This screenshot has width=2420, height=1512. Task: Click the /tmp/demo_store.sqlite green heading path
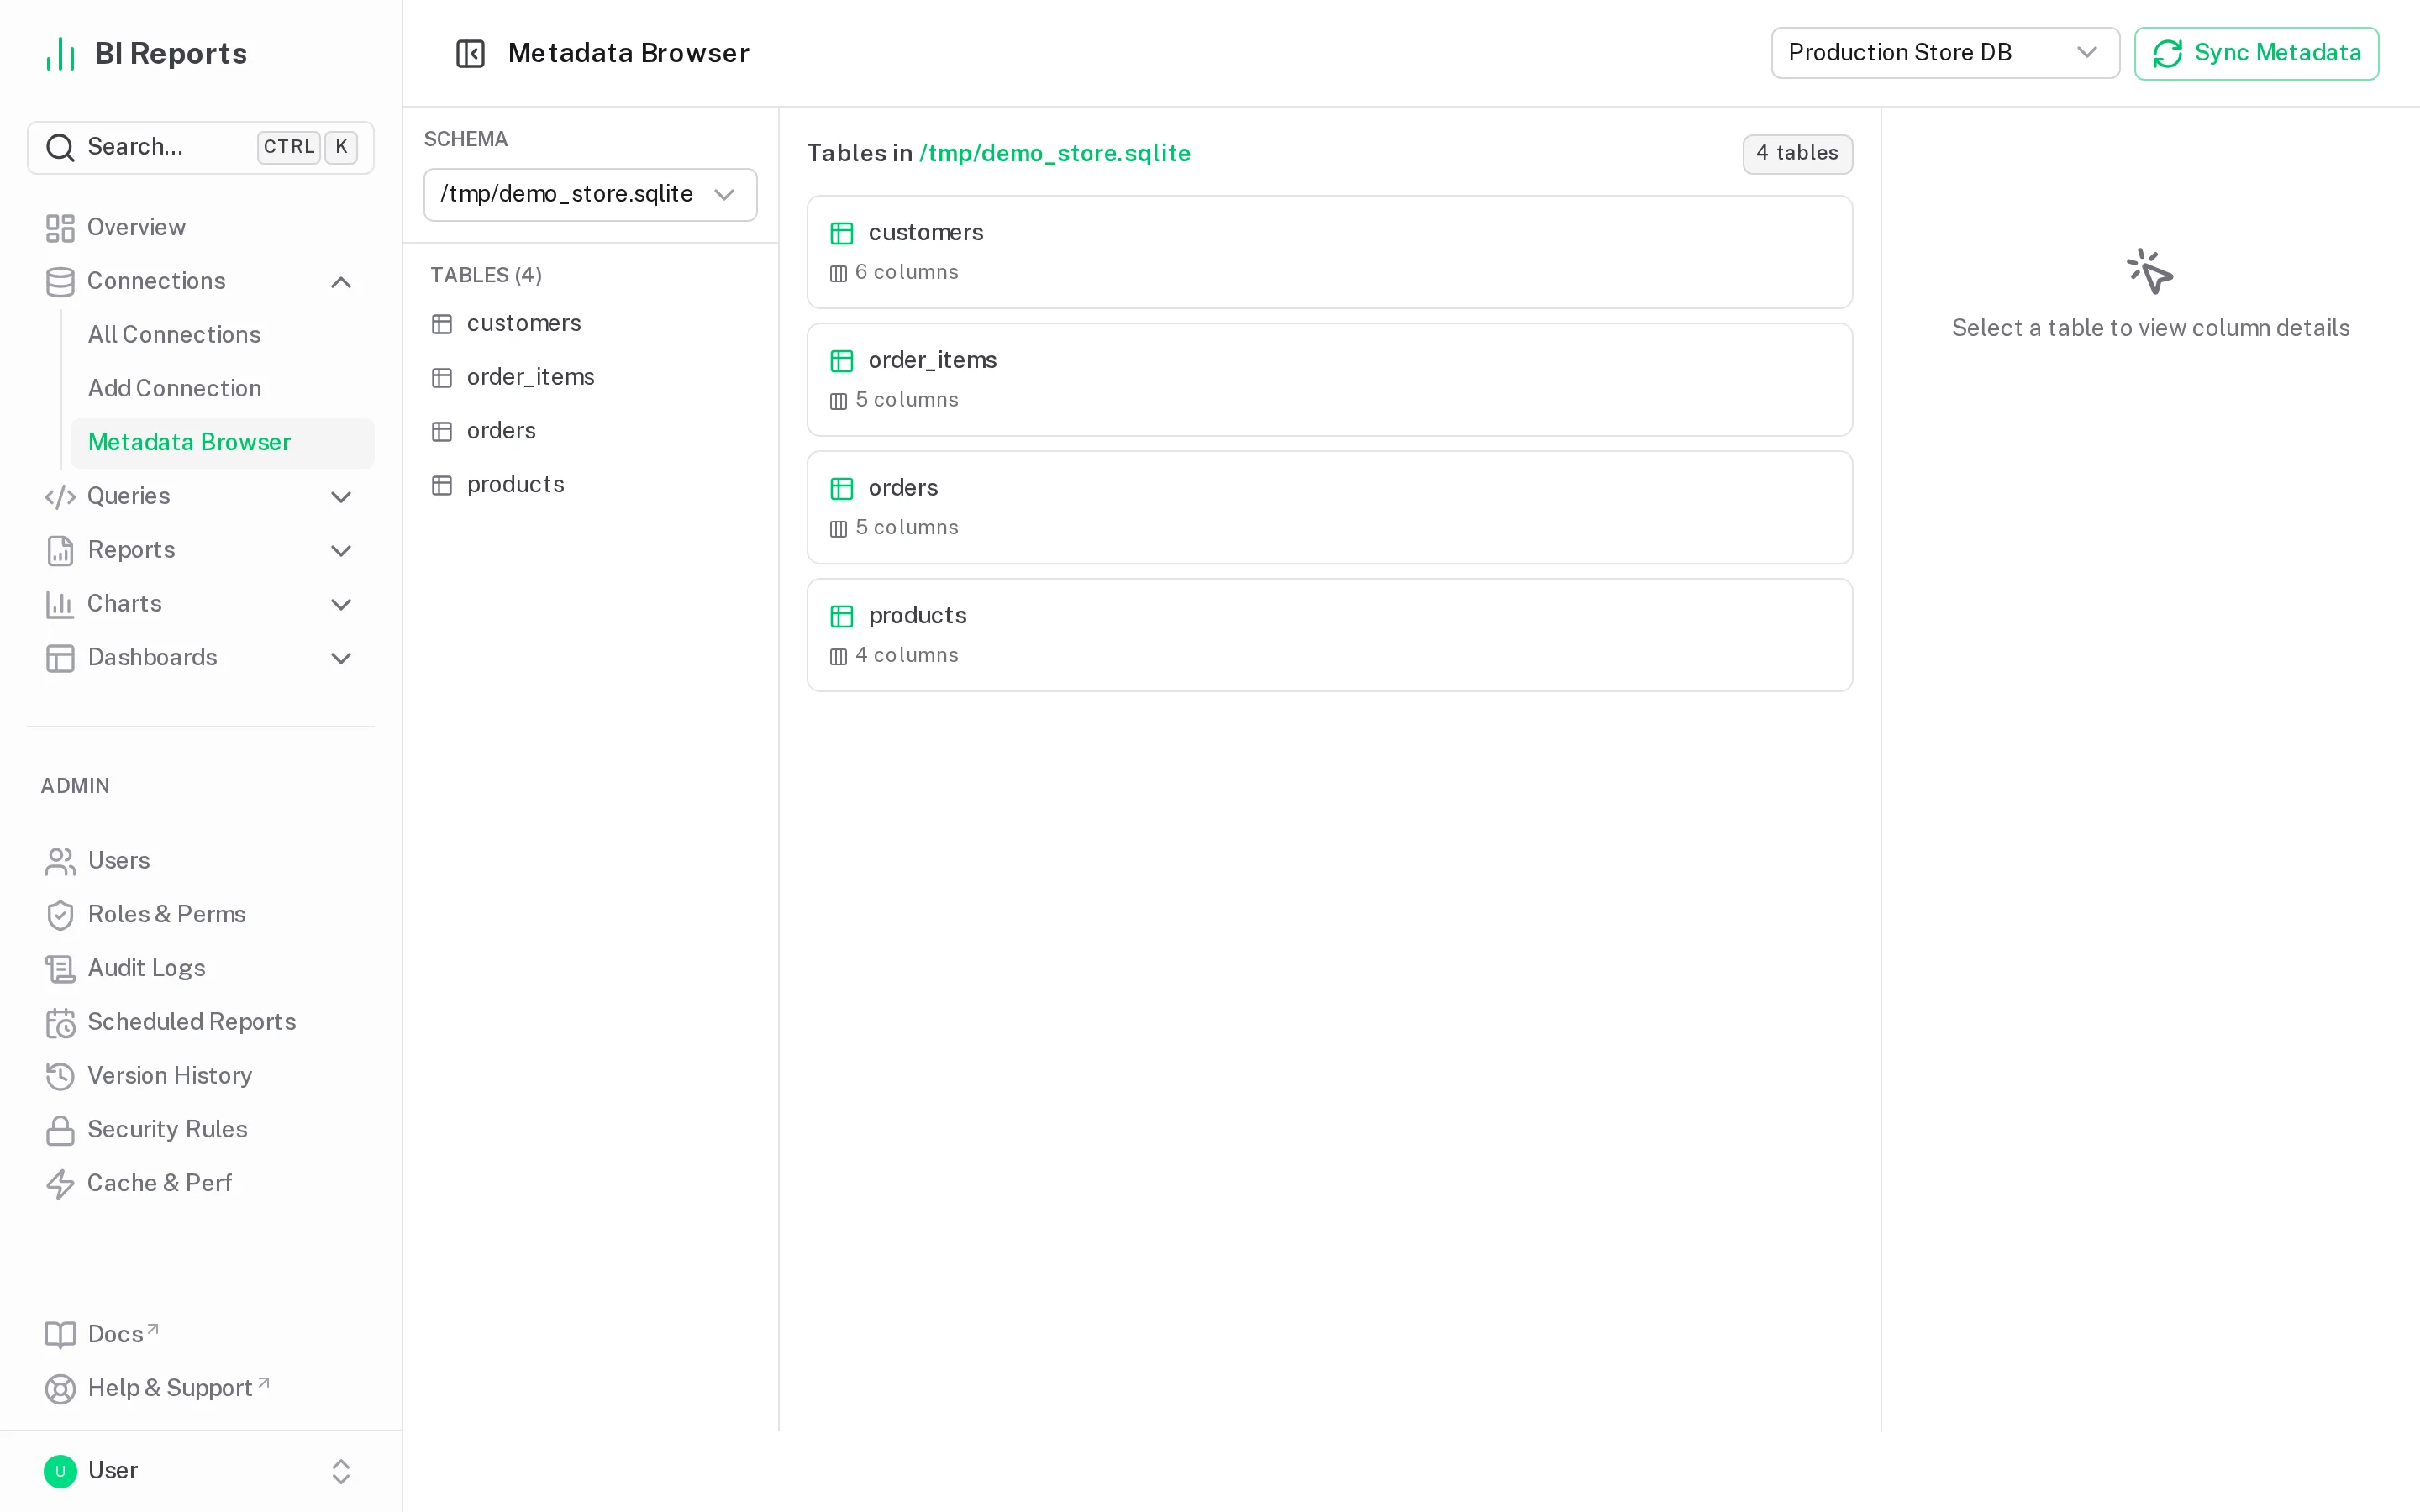(x=1055, y=154)
